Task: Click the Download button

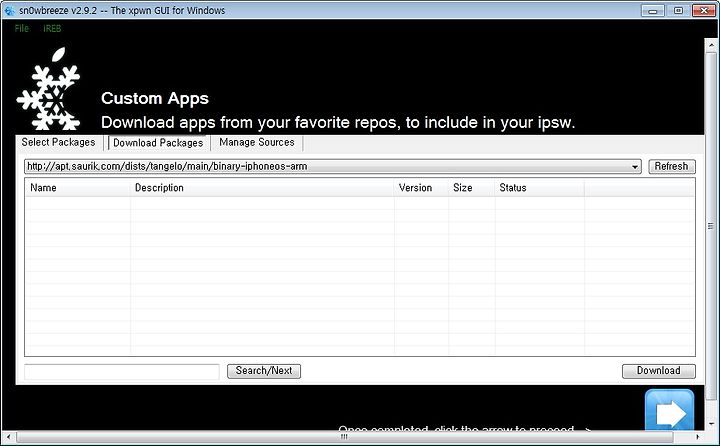Action: tap(658, 371)
